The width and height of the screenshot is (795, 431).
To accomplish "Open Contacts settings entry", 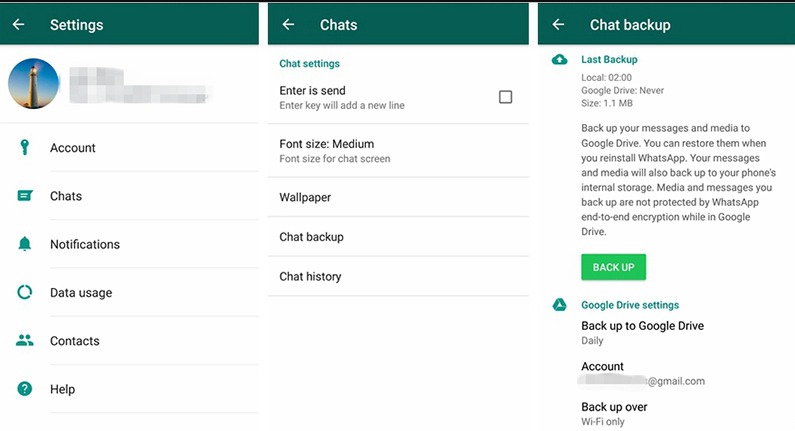I will point(129,340).
